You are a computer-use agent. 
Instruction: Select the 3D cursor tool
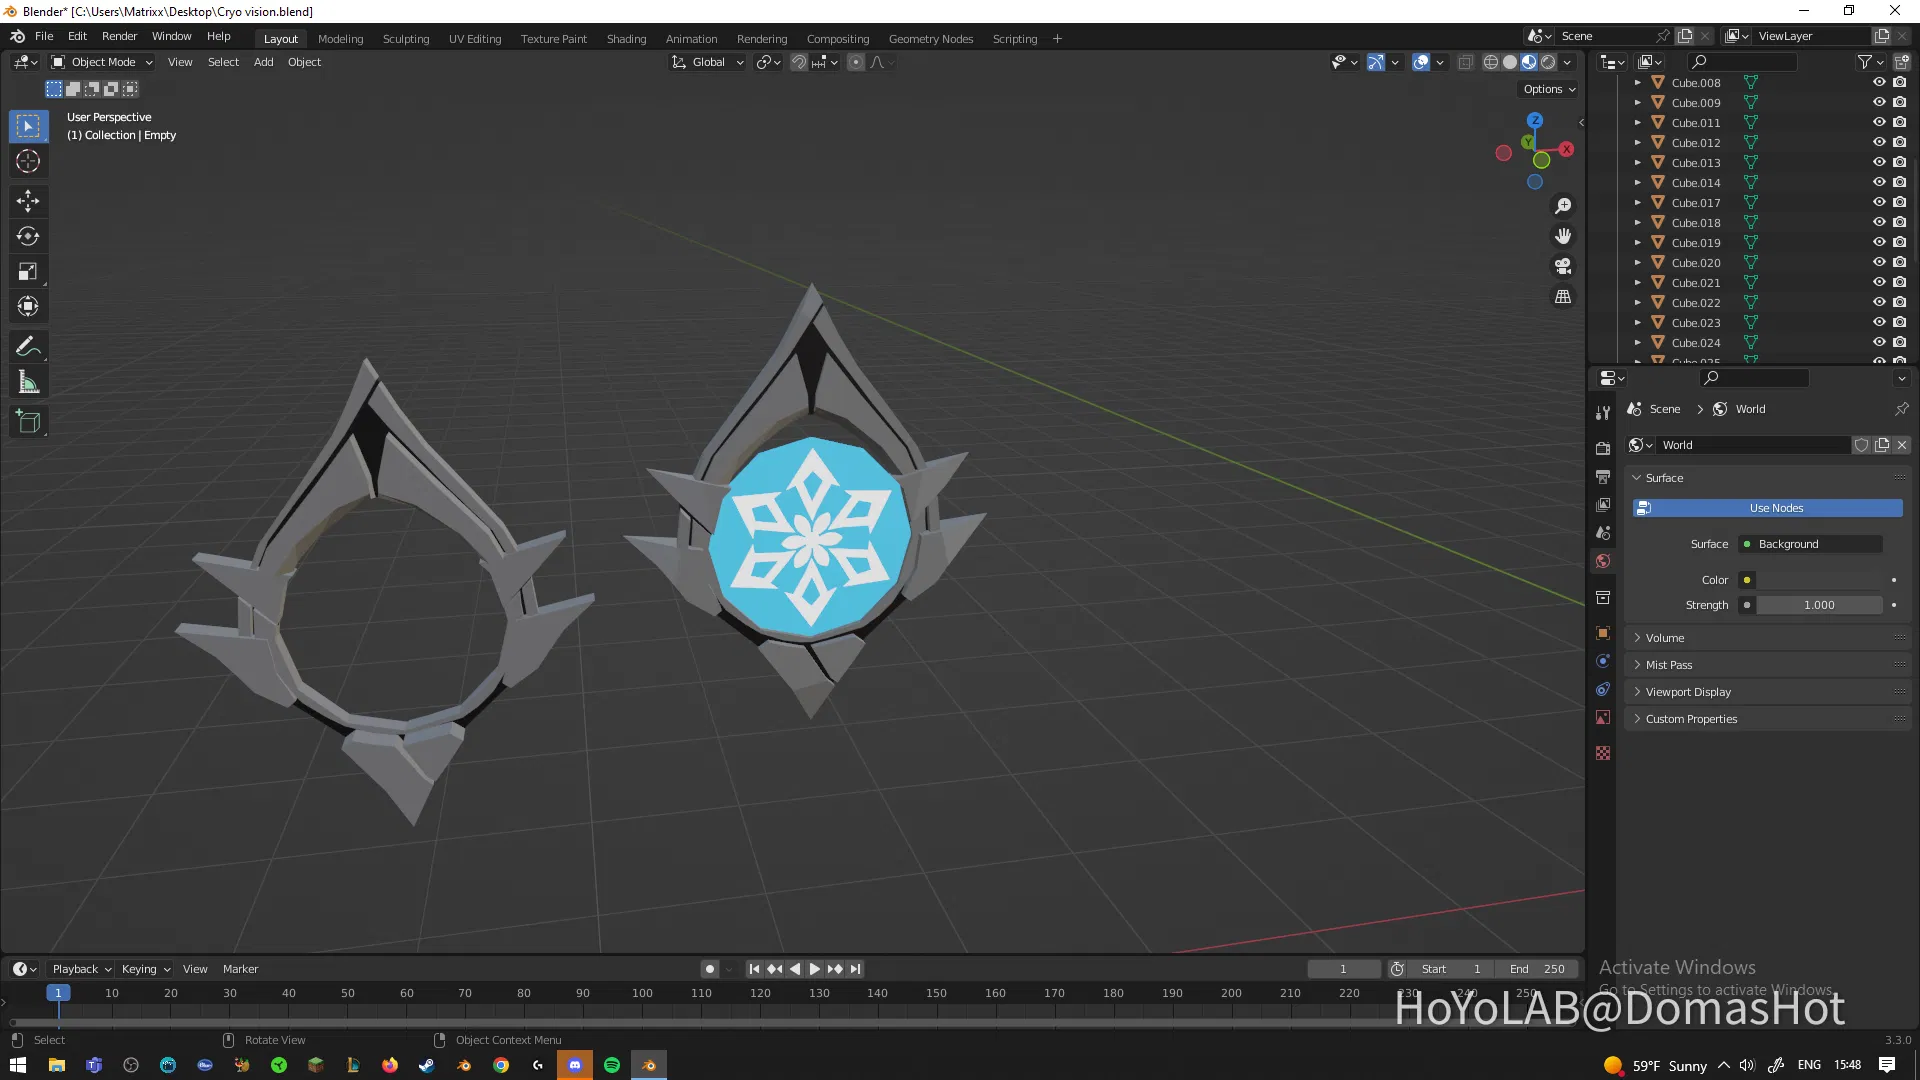tap(28, 161)
